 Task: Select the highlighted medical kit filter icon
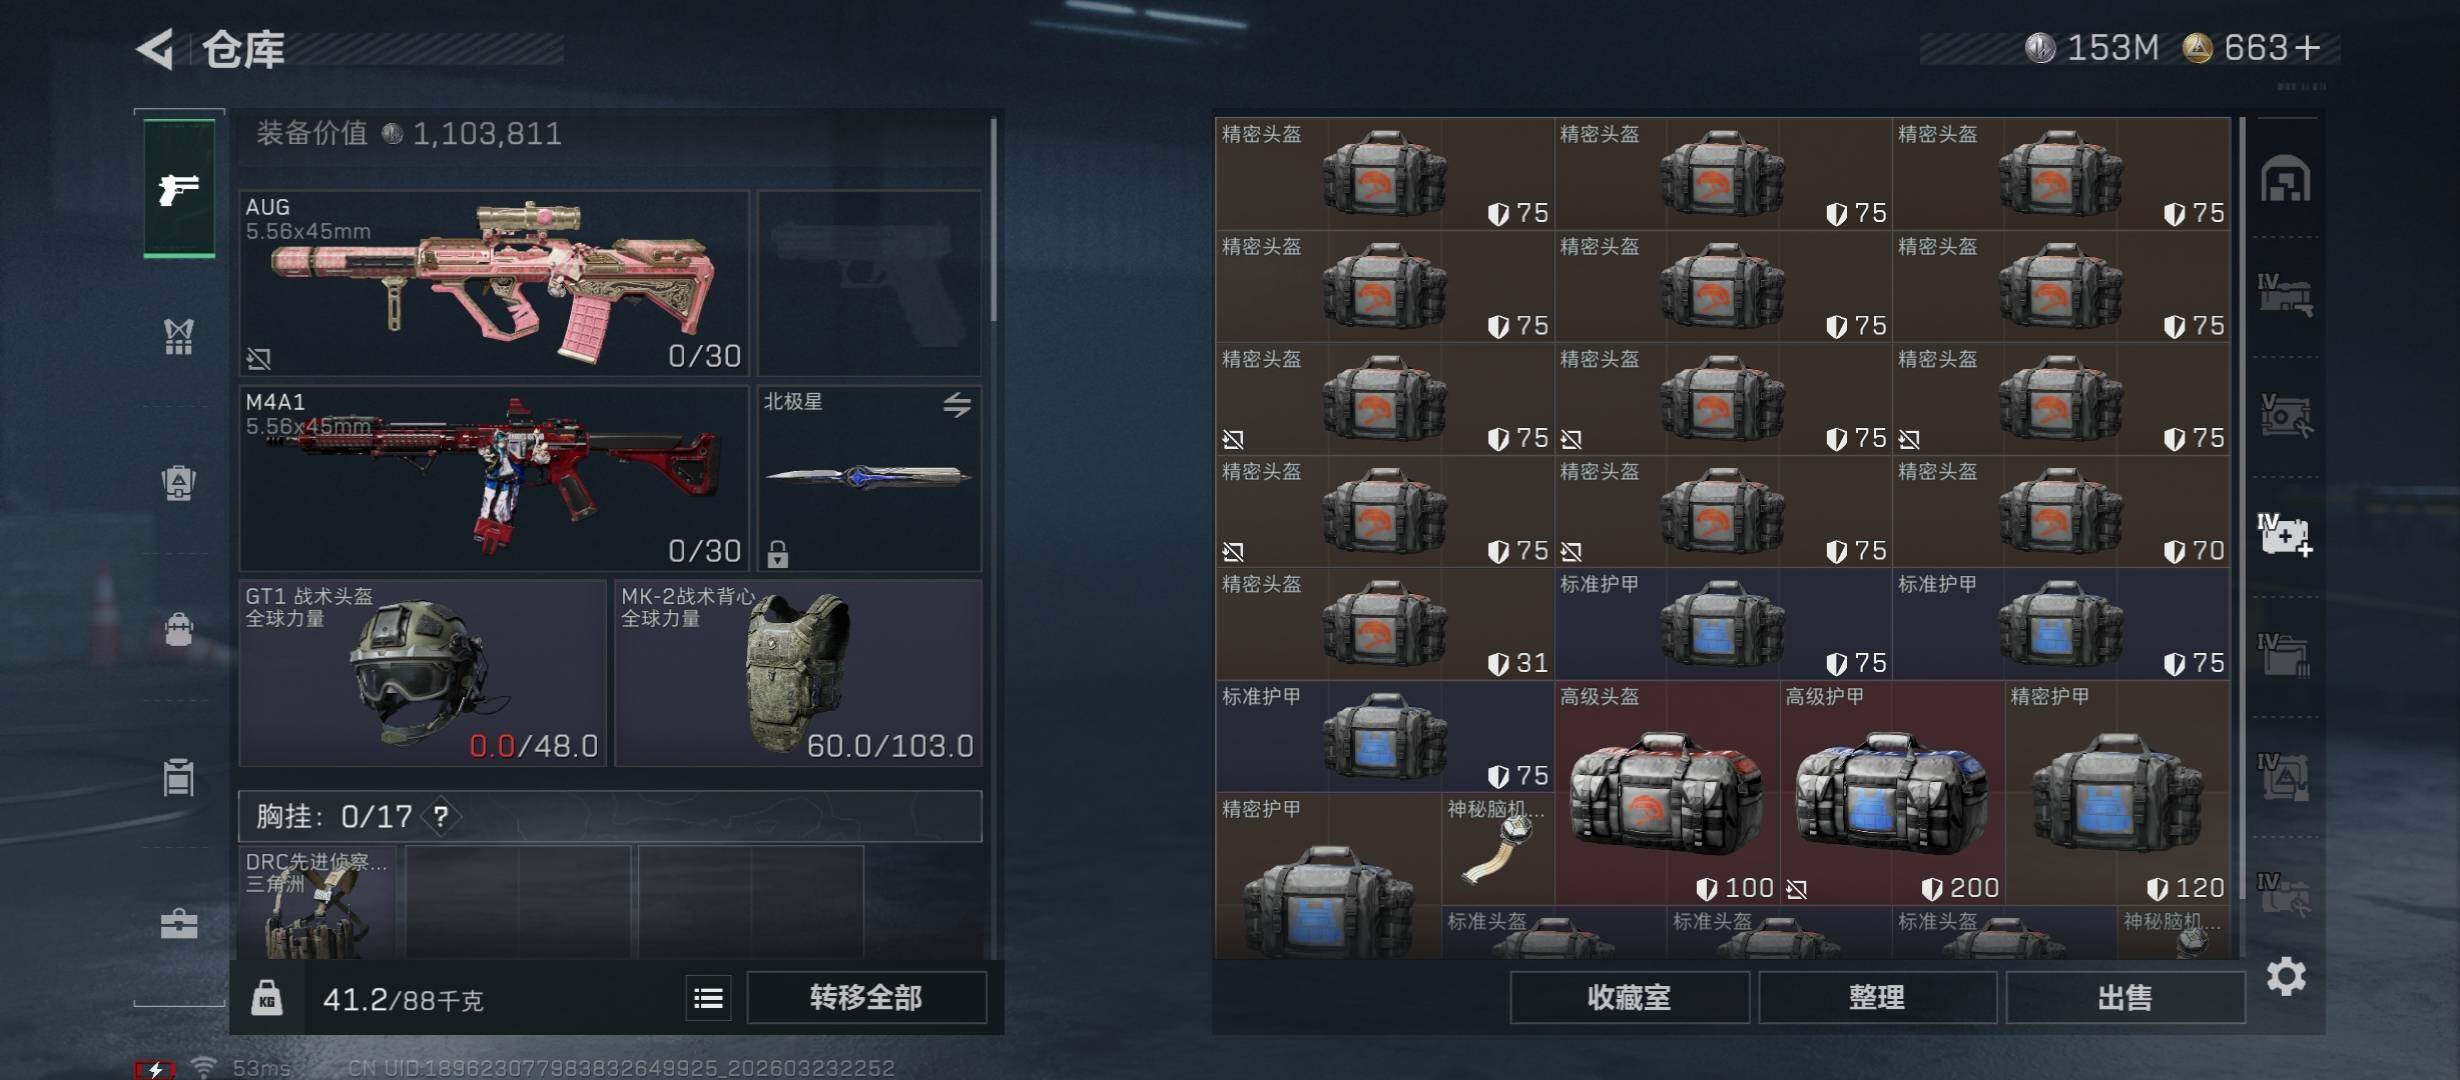[2285, 535]
